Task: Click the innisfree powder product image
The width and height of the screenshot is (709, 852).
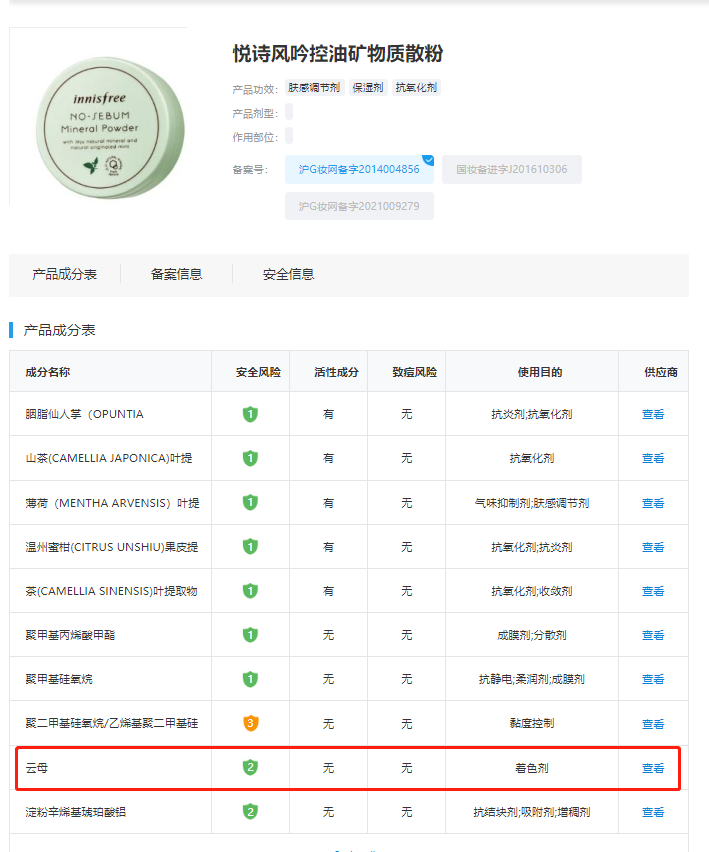Action: click(110, 128)
